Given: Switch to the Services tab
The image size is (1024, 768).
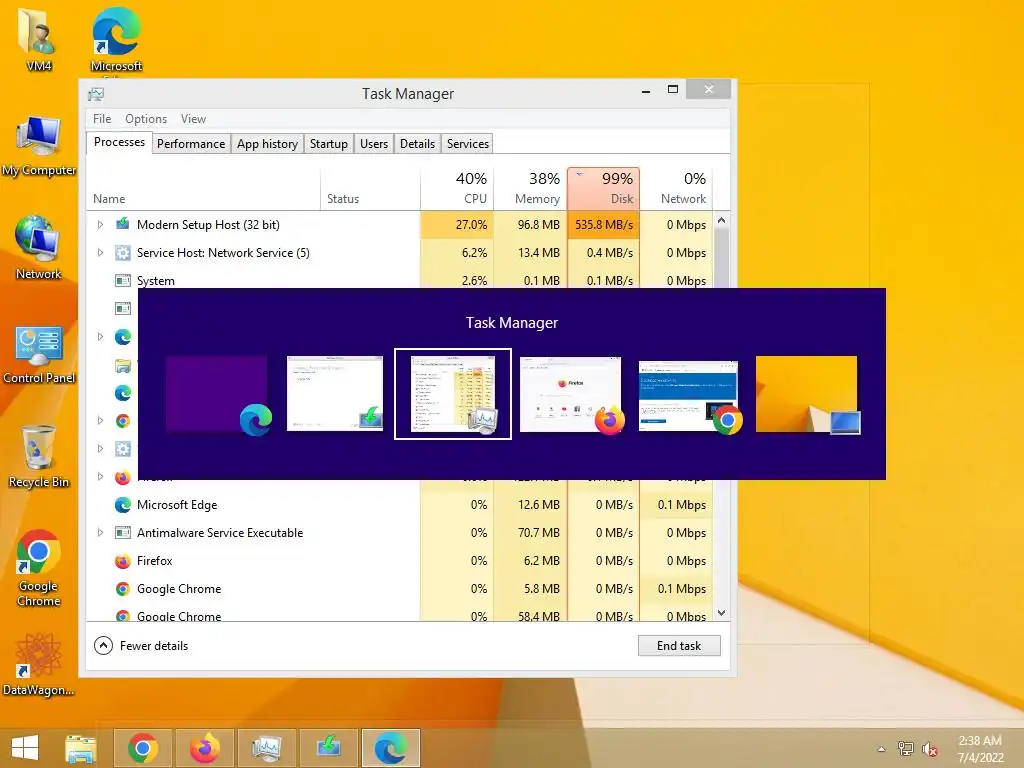Looking at the screenshot, I should (x=468, y=144).
